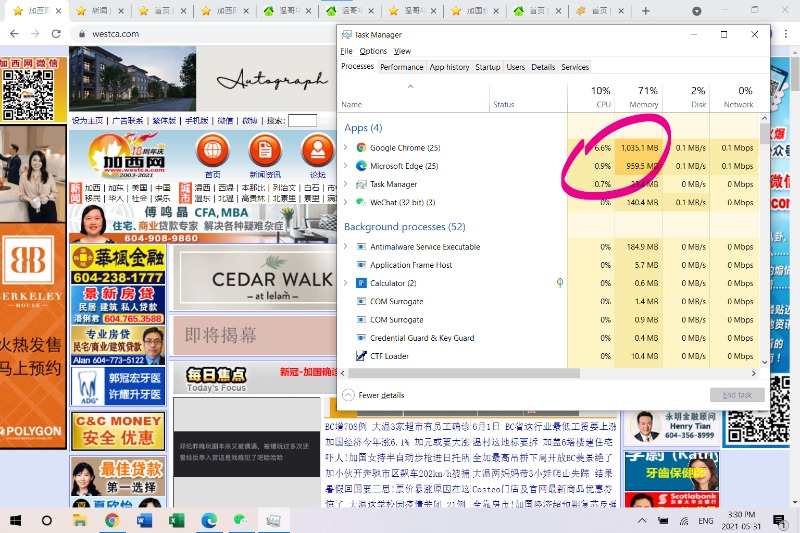This screenshot has width=800, height=533.
Task: Expand the Antimalware Service Executable row
Action: pyautogui.click(x=346, y=246)
